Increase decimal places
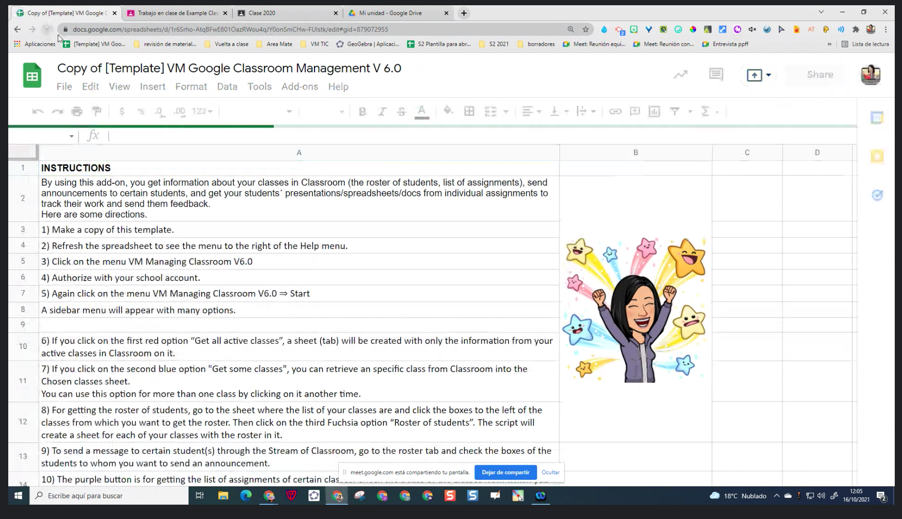Viewport: 902px width, 519px height. tap(179, 112)
